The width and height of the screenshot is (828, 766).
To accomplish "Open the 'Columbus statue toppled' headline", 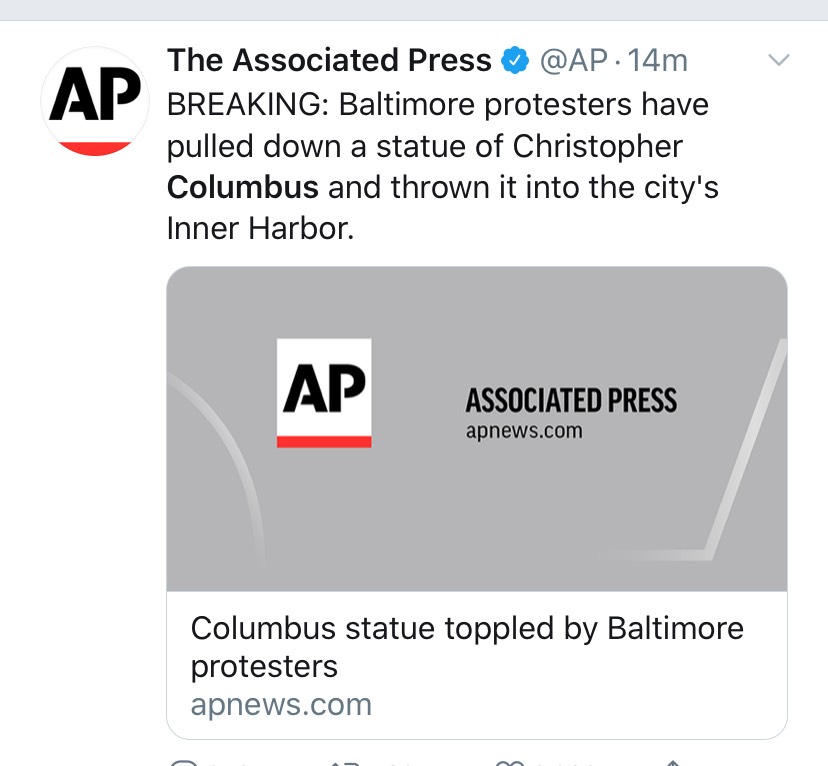I will 467,647.
